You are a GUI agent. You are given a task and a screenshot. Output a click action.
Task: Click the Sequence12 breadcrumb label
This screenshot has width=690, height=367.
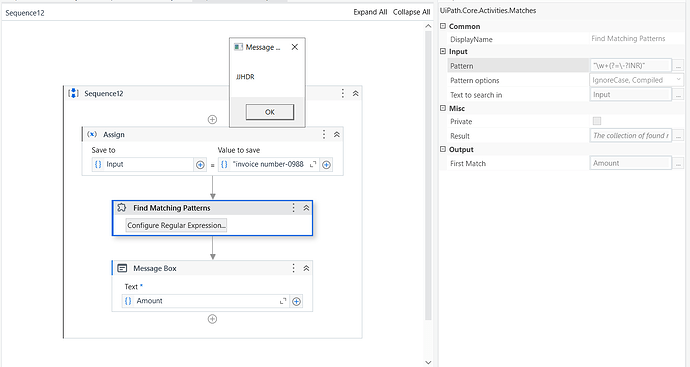(x=25, y=13)
